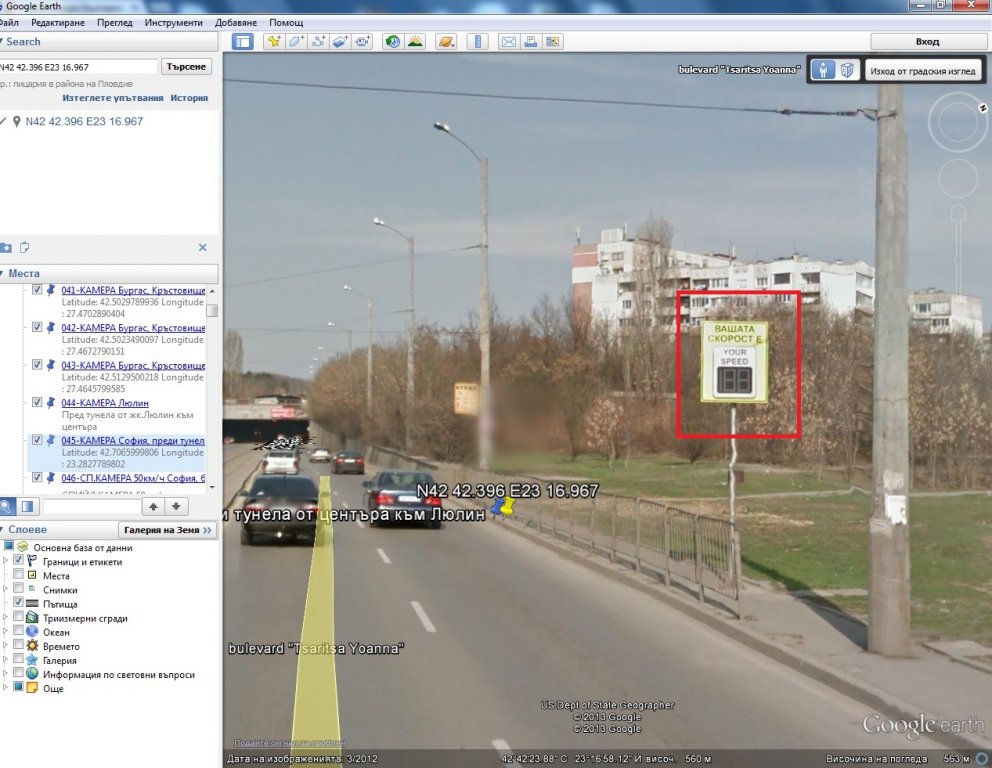992x768 pixels.
Task: Switch to 3D buildings ground view icon
Action: tap(846, 71)
